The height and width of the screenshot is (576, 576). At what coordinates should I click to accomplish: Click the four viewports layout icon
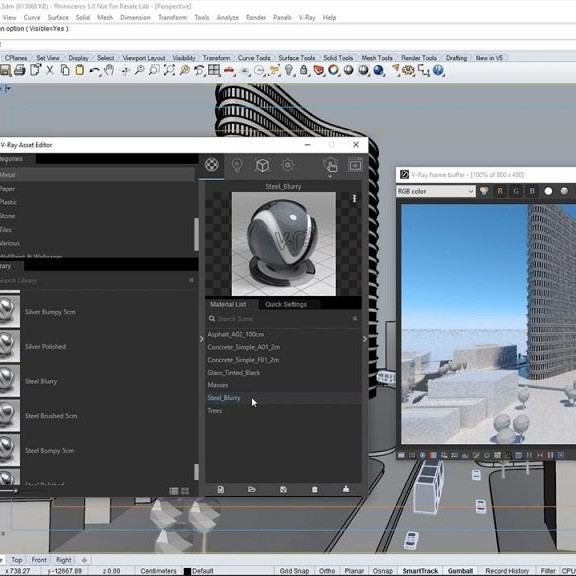pyautogui.click(x=214, y=70)
